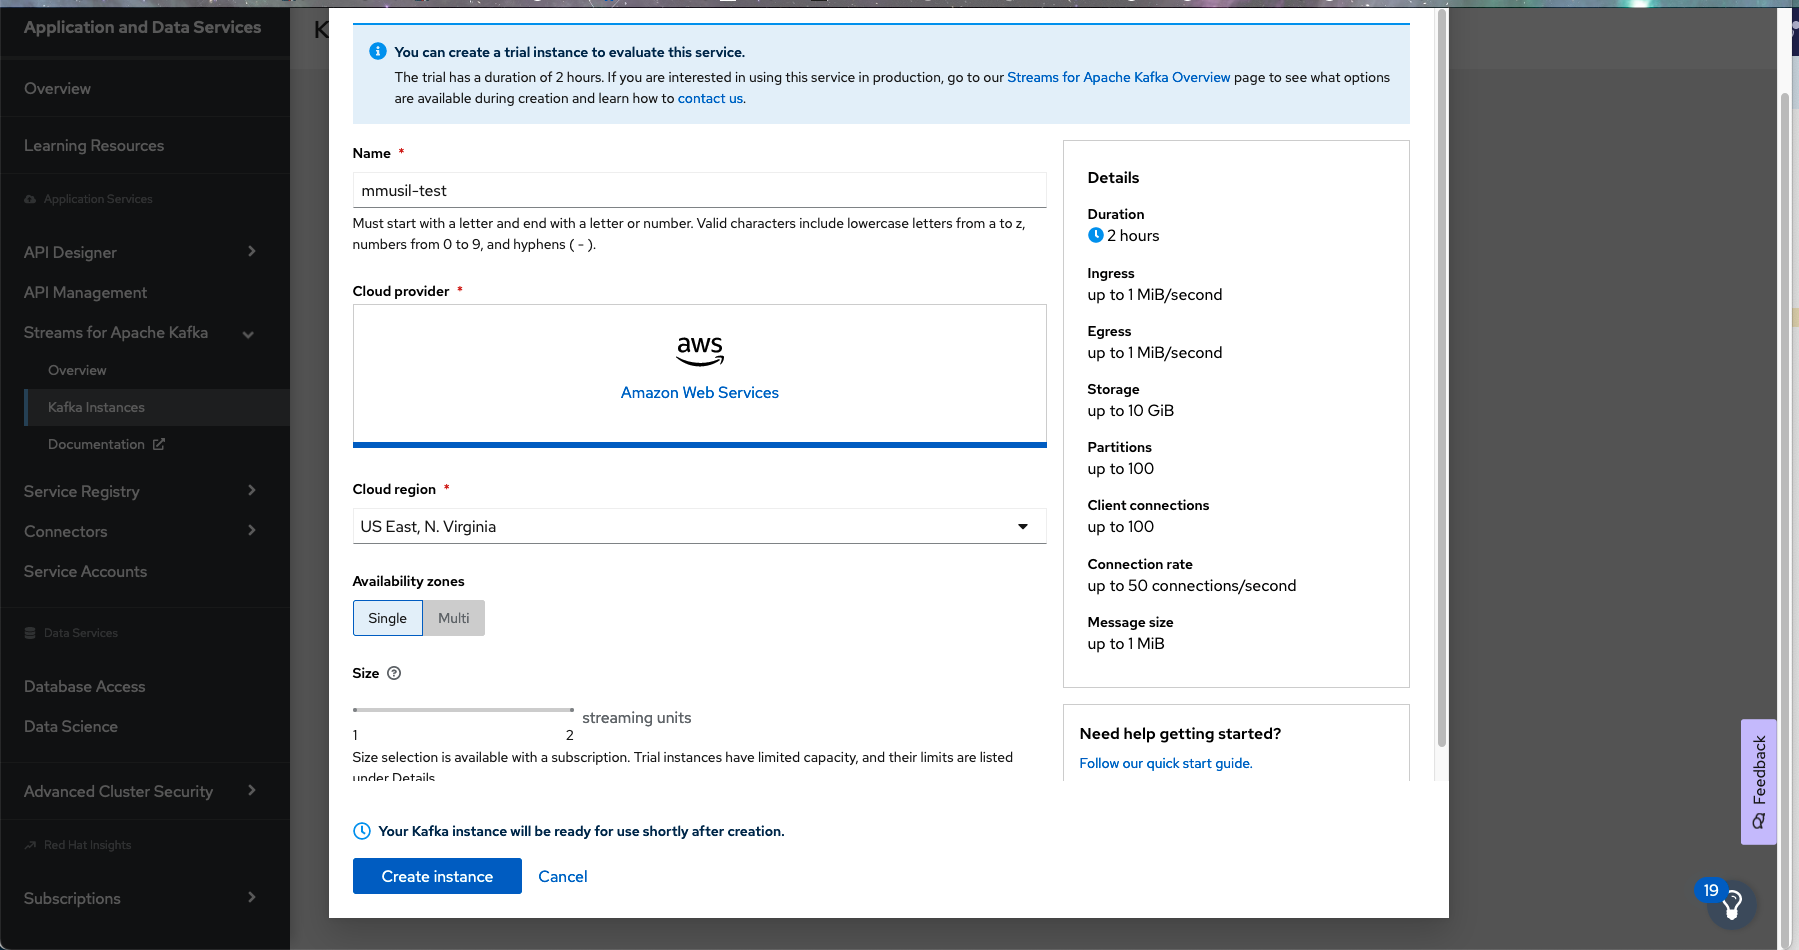Click the Documentation external link icon
Viewport: 1799px width, 950px height.
point(159,444)
